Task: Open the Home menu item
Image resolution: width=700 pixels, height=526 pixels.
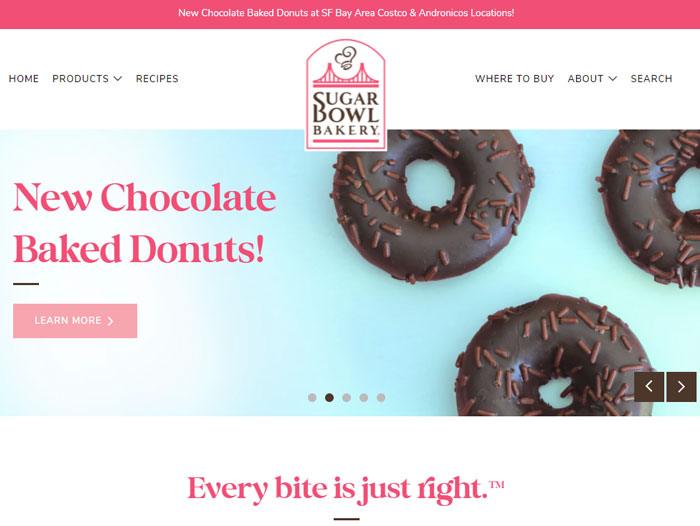Action: pos(24,79)
